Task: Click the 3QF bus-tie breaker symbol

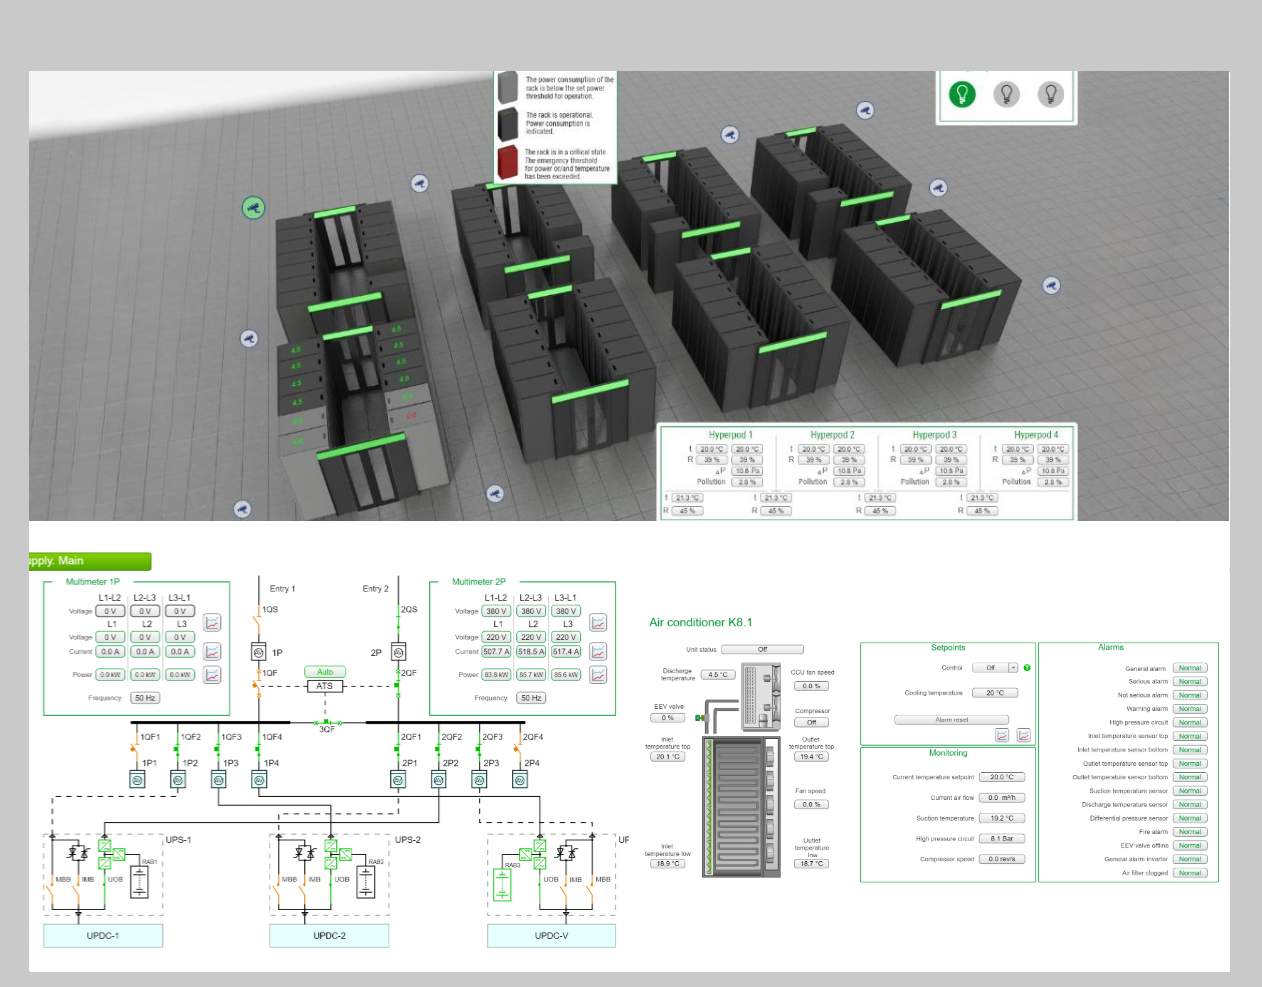Action: [327, 722]
